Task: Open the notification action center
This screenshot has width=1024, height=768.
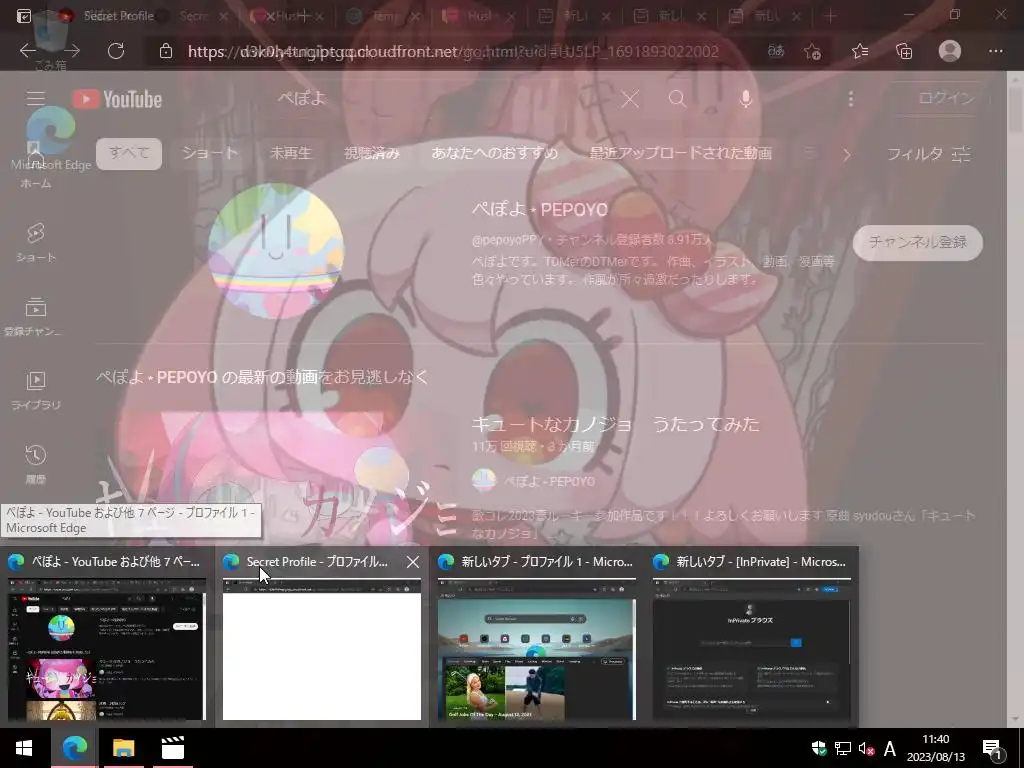Action: tap(993, 749)
